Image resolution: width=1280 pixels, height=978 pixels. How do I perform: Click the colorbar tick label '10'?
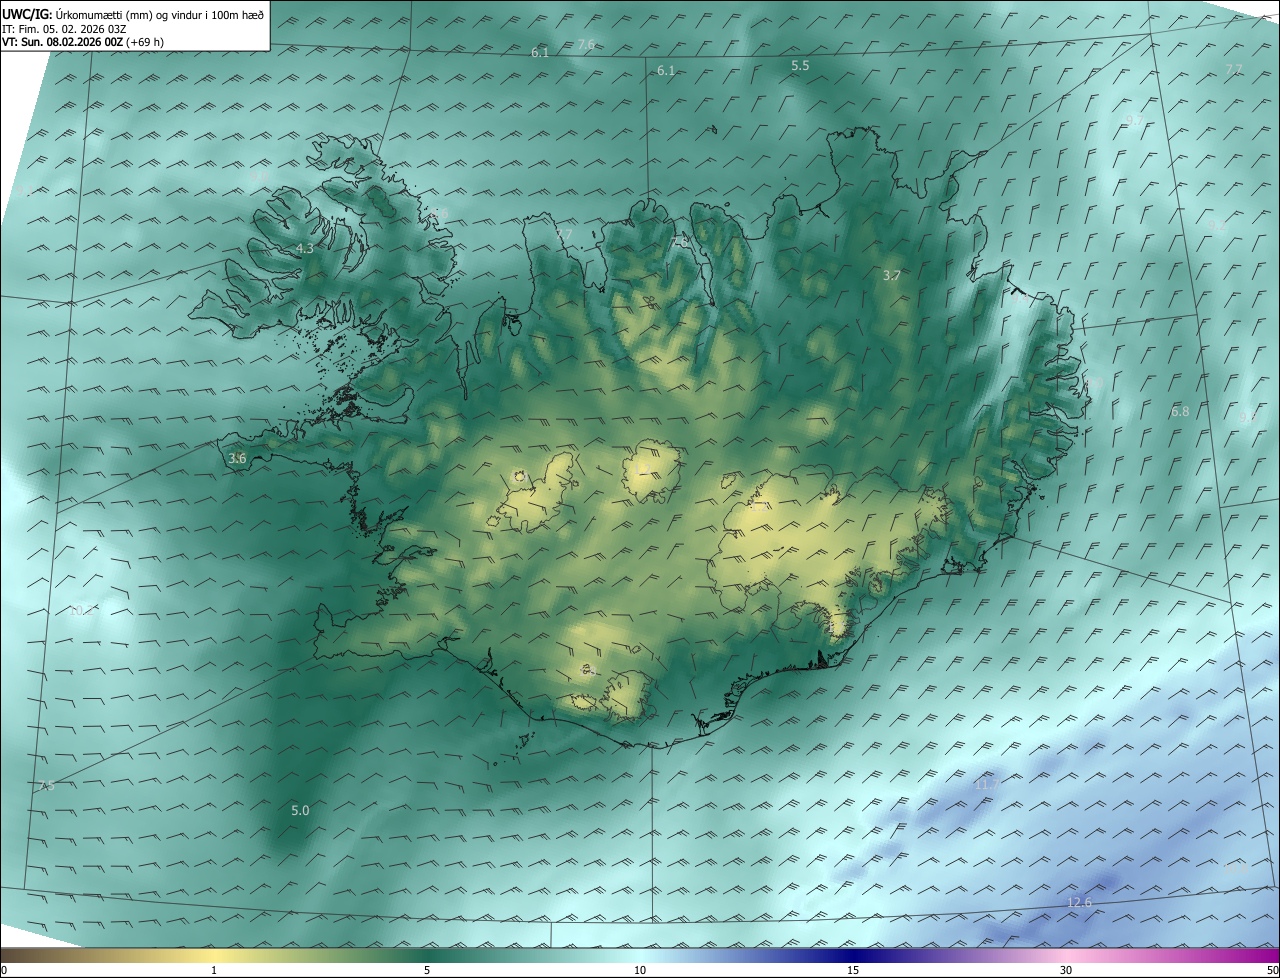tap(640, 971)
